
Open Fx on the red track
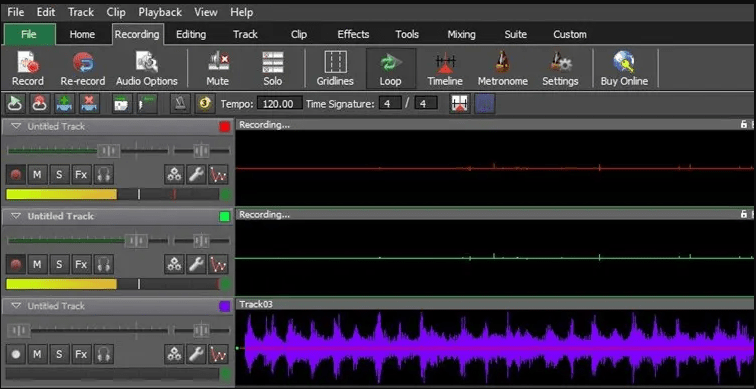81,174
